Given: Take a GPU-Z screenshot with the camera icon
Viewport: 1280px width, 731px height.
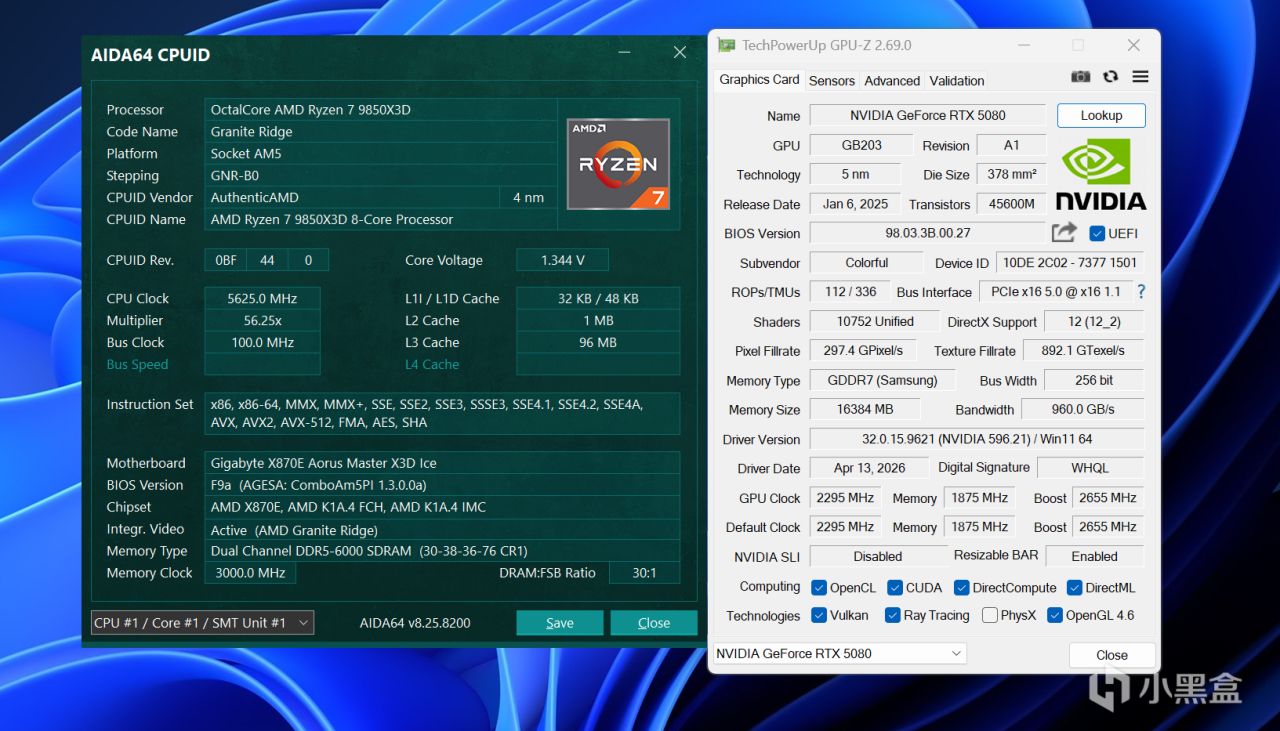Looking at the screenshot, I should [1080, 77].
